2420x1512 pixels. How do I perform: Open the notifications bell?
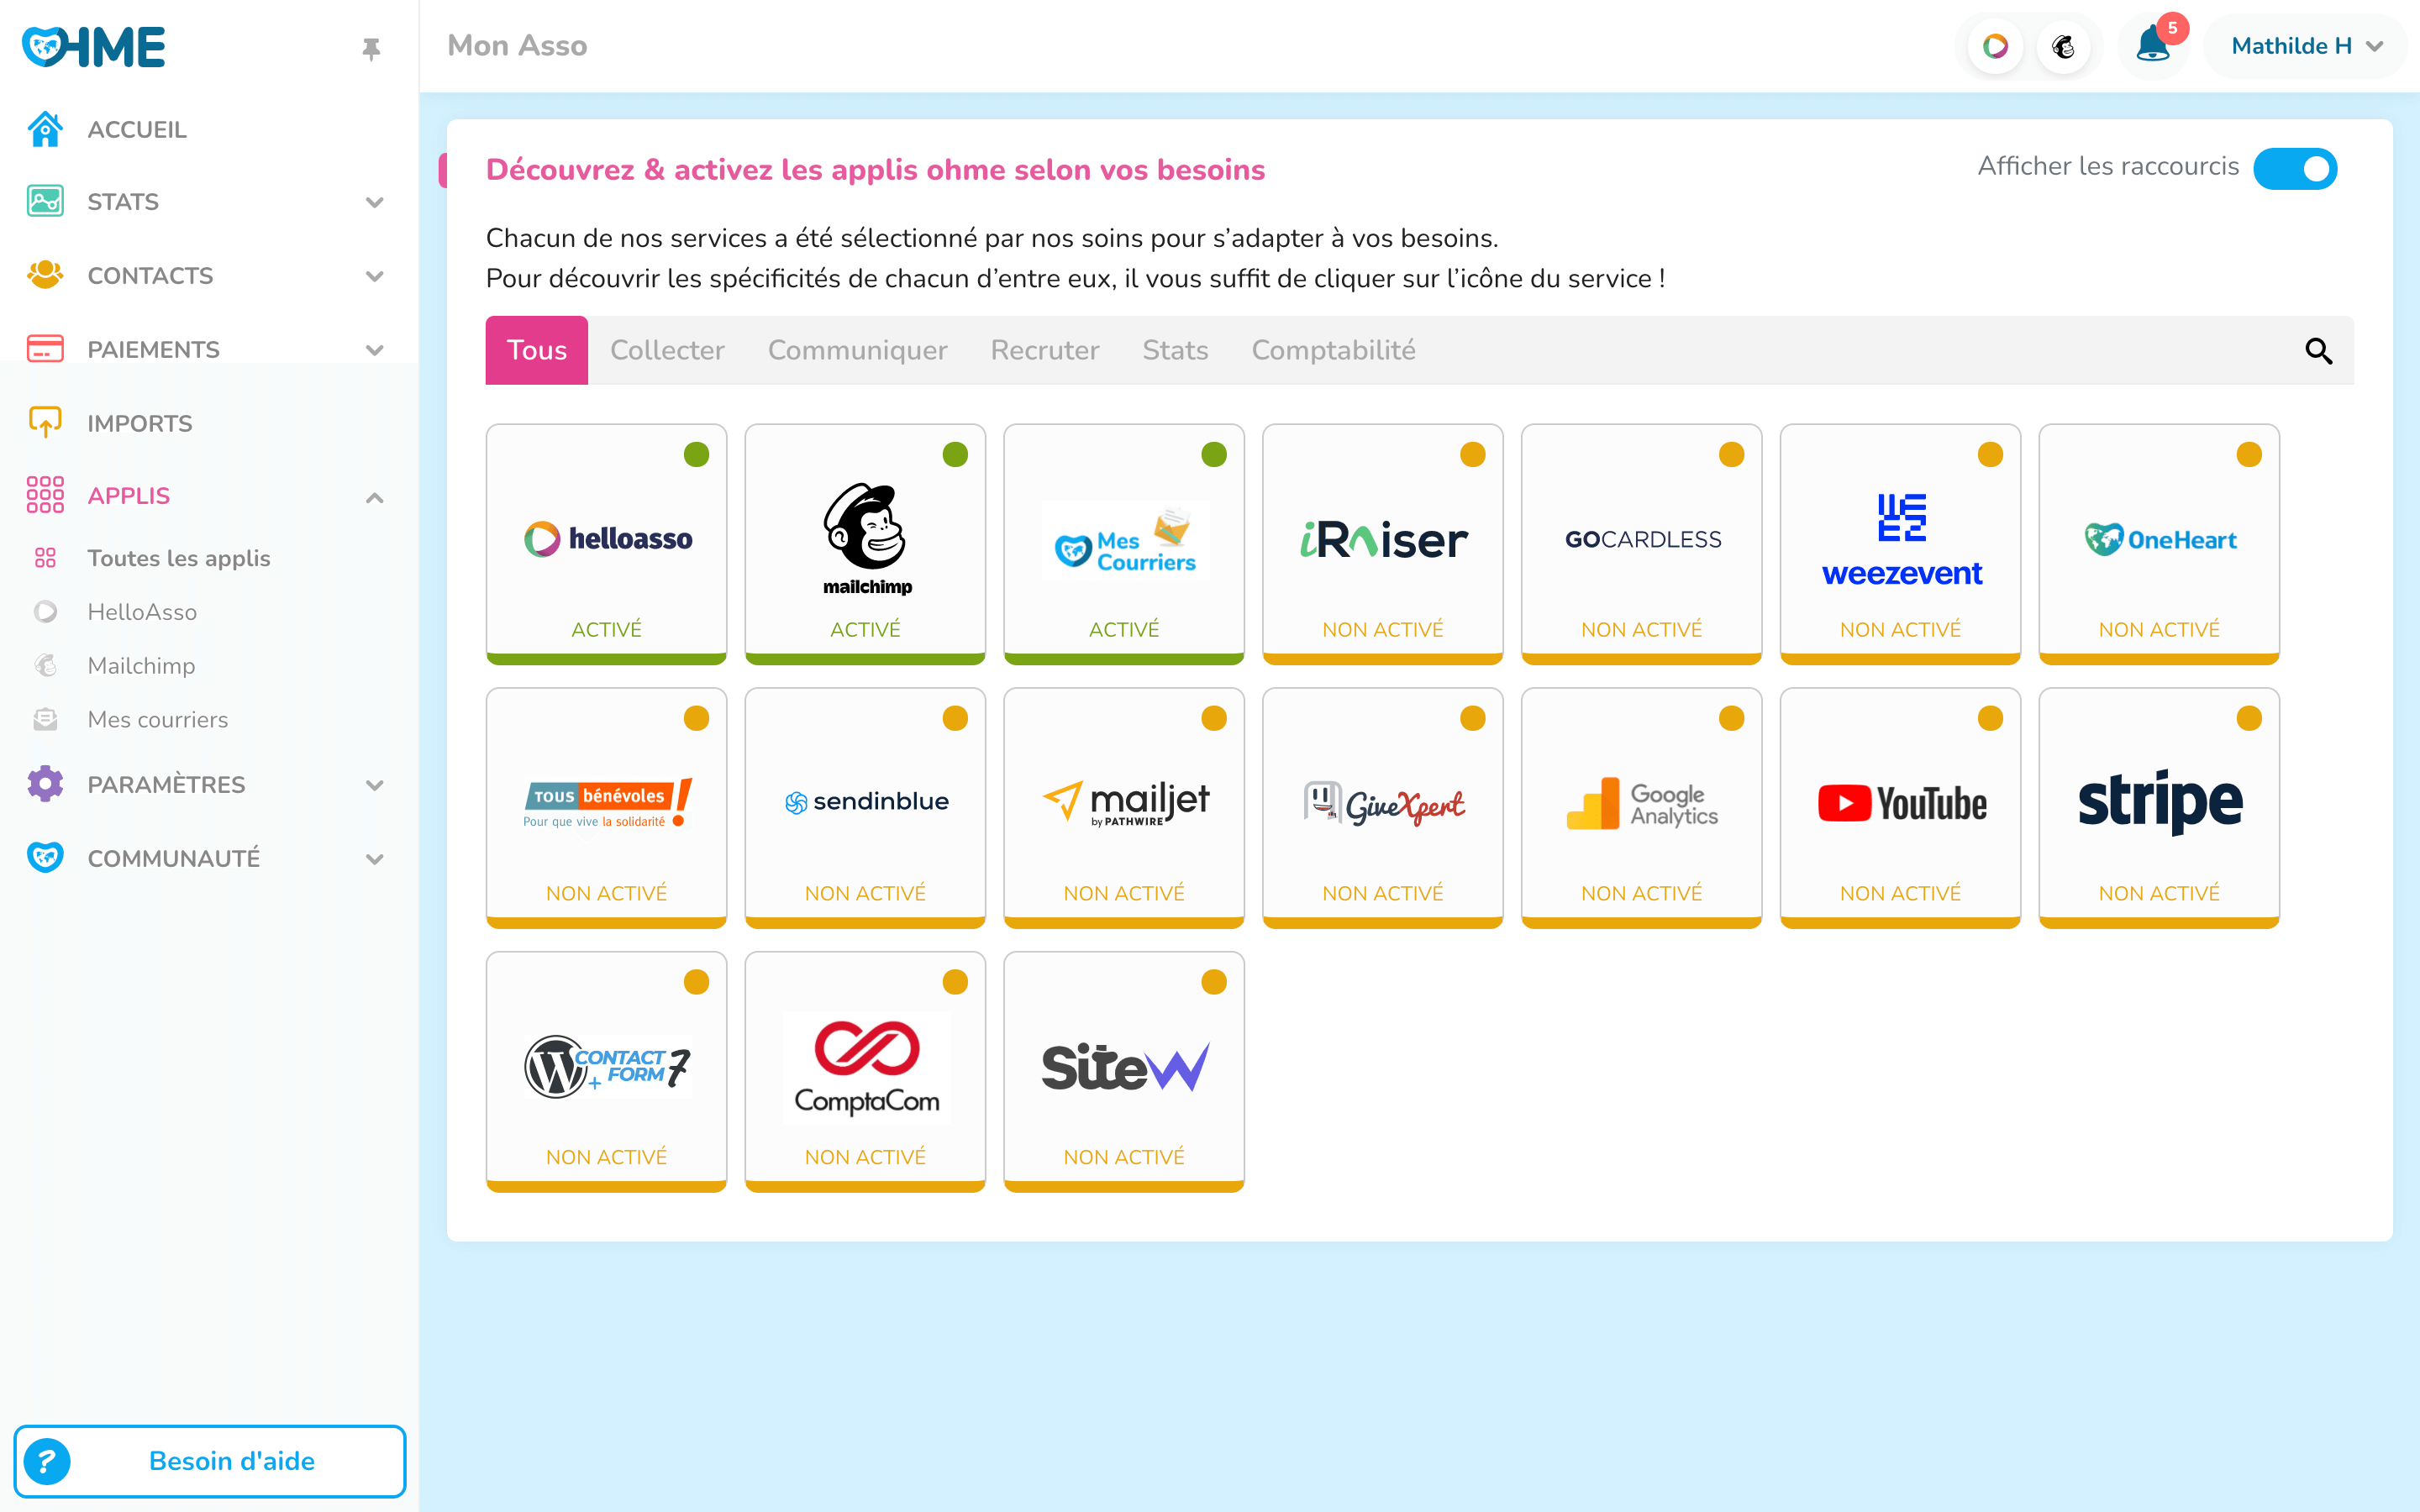pyautogui.click(x=2152, y=46)
